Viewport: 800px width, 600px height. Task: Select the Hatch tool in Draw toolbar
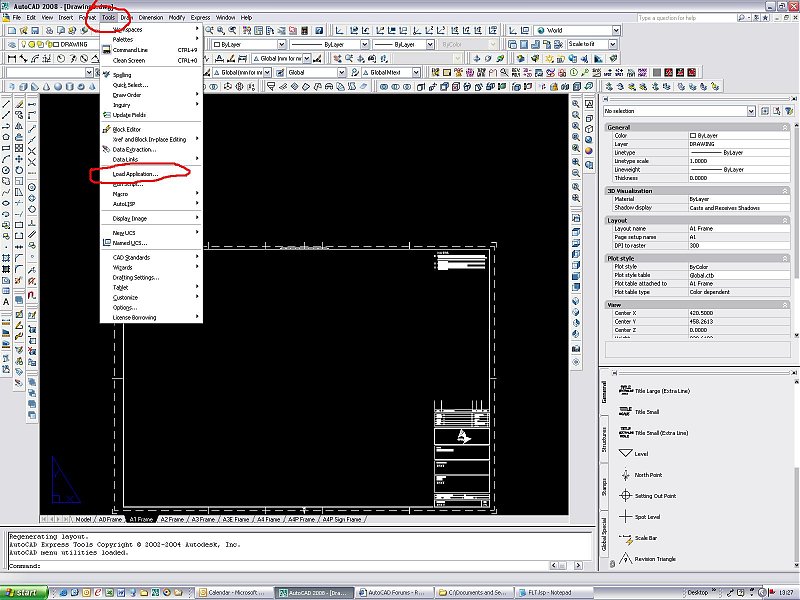[6, 258]
